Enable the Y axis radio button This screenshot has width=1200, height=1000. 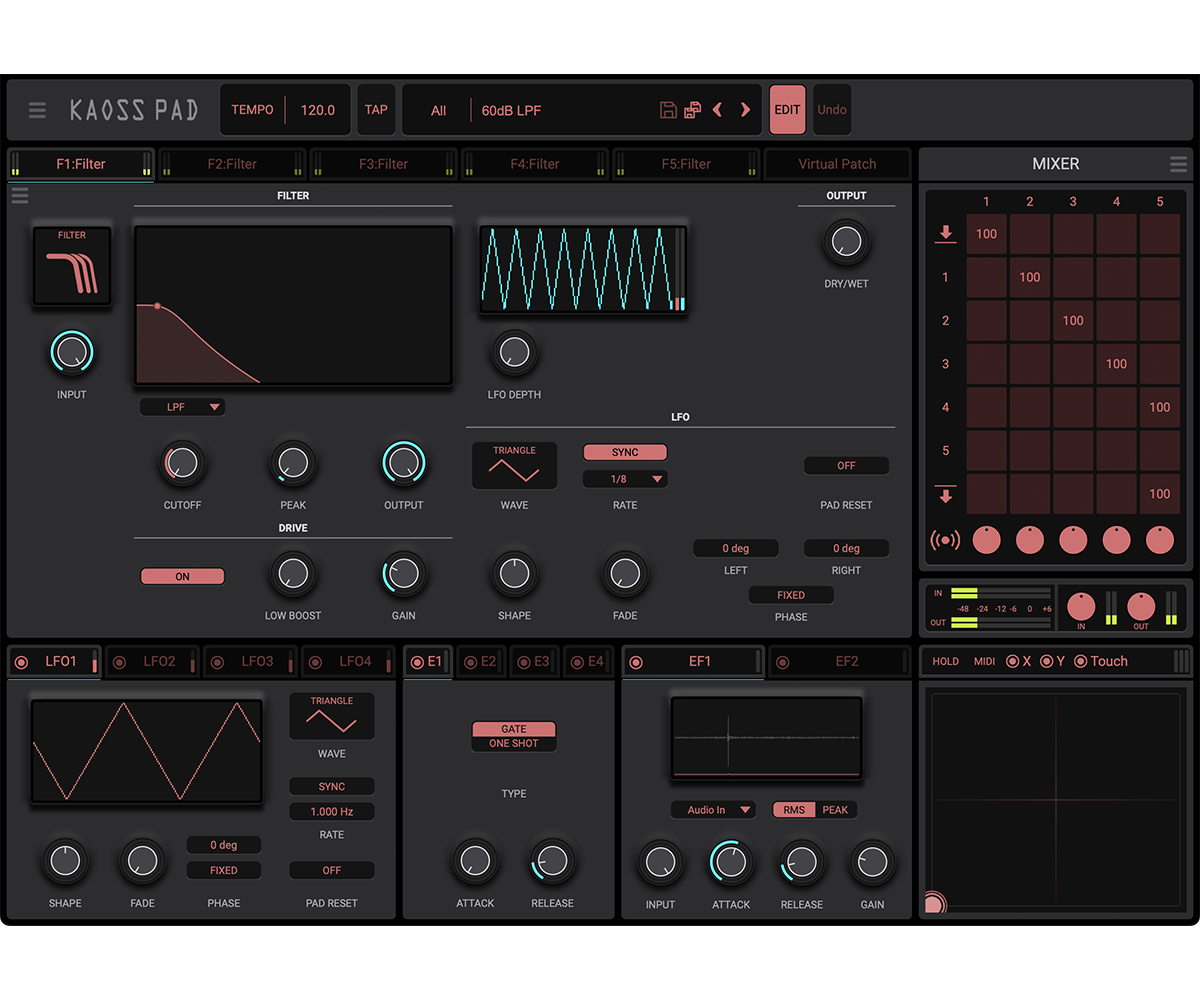(x=1047, y=661)
